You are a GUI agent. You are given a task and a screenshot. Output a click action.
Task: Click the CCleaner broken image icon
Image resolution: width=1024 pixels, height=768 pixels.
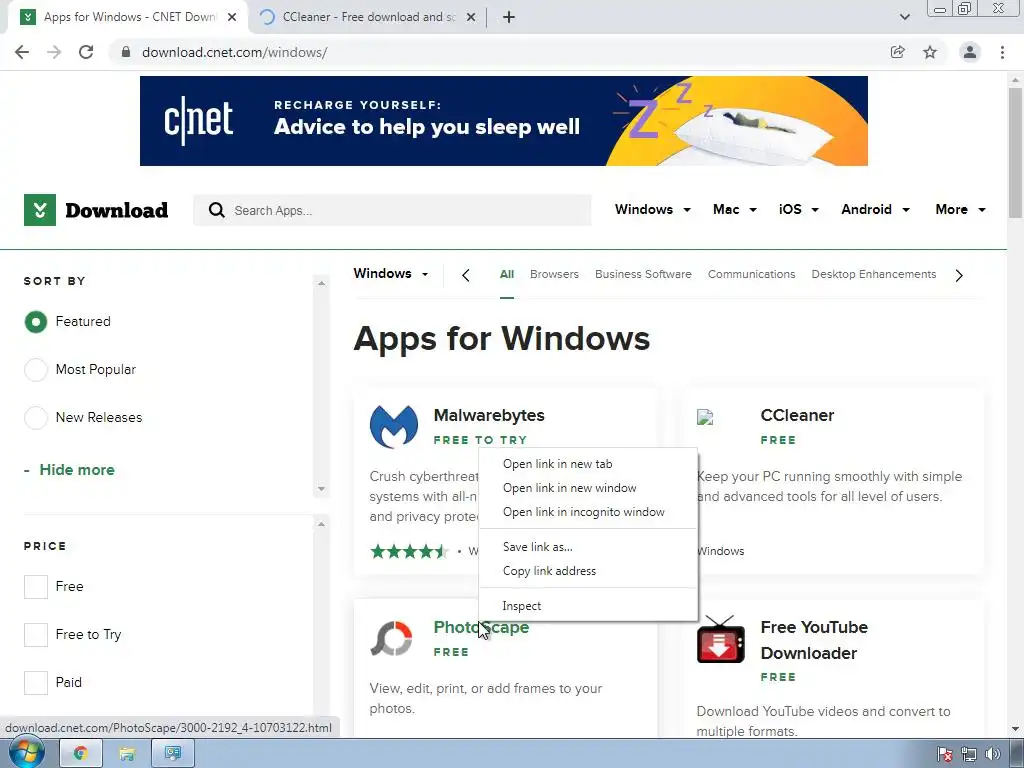[x=705, y=417]
